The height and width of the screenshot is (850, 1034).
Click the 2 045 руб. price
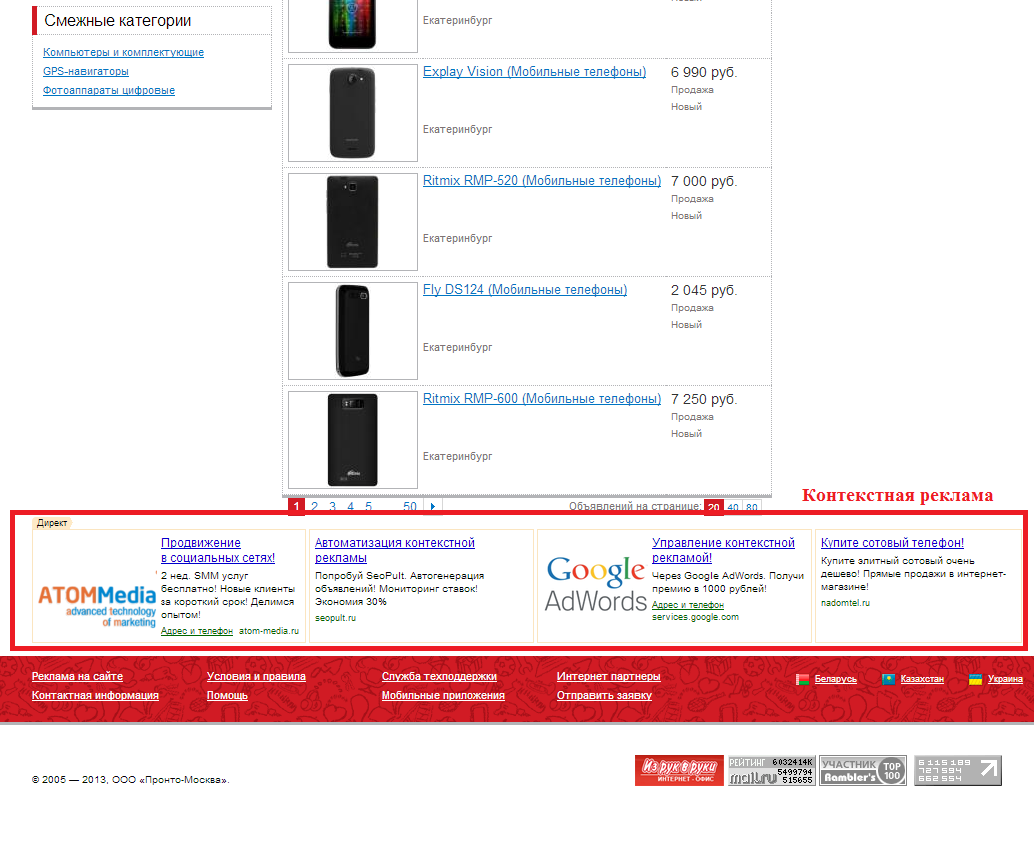(x=704, y=290)
